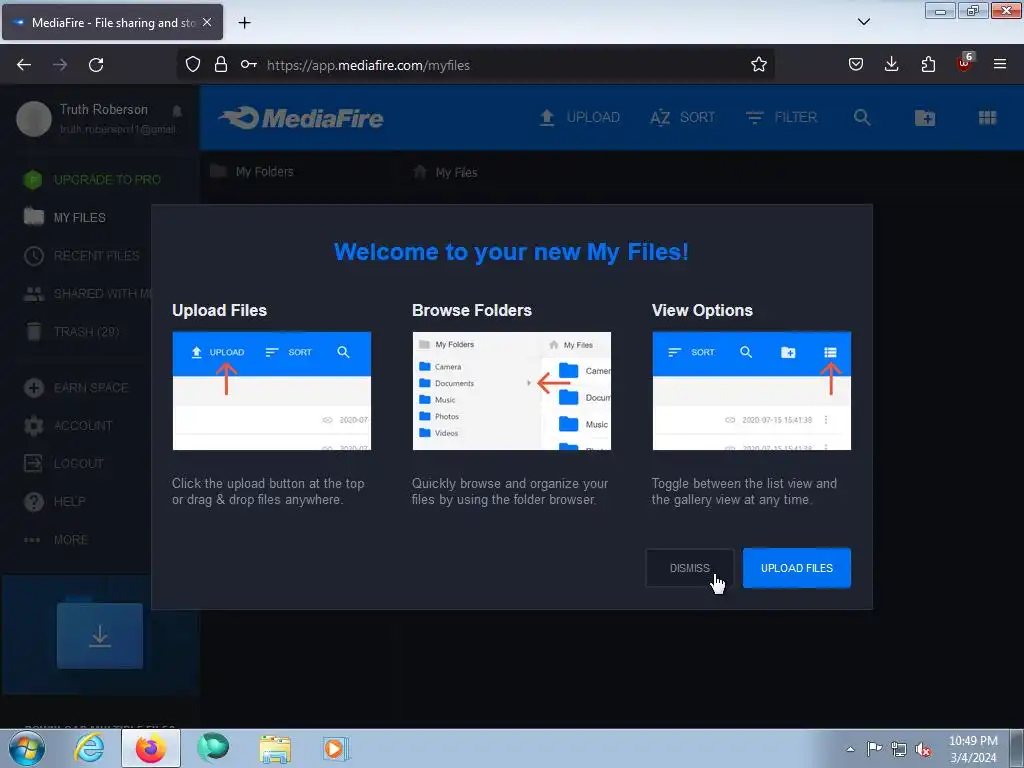Open My Files in the sidebar
The image size is (1024, 768).
point(65,217)
